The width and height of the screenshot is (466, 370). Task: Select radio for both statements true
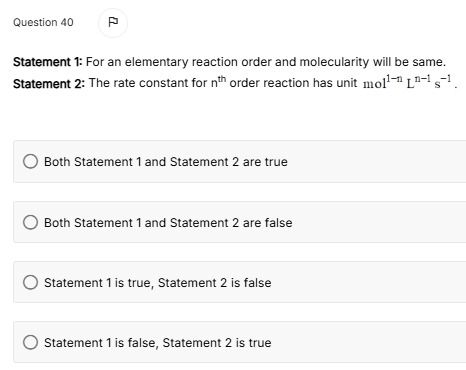coord(30,161)
